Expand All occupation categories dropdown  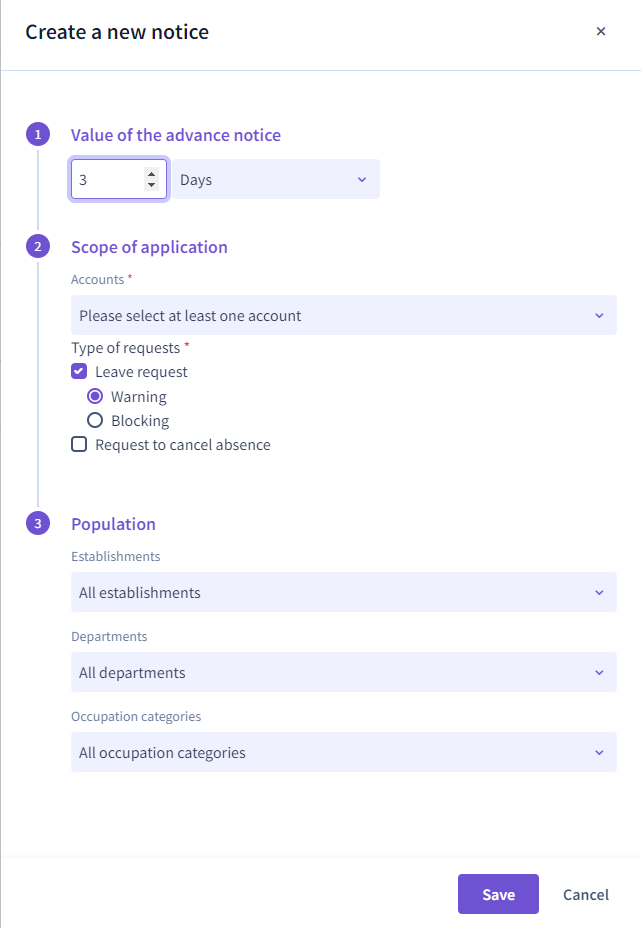[x=344, y=752]
